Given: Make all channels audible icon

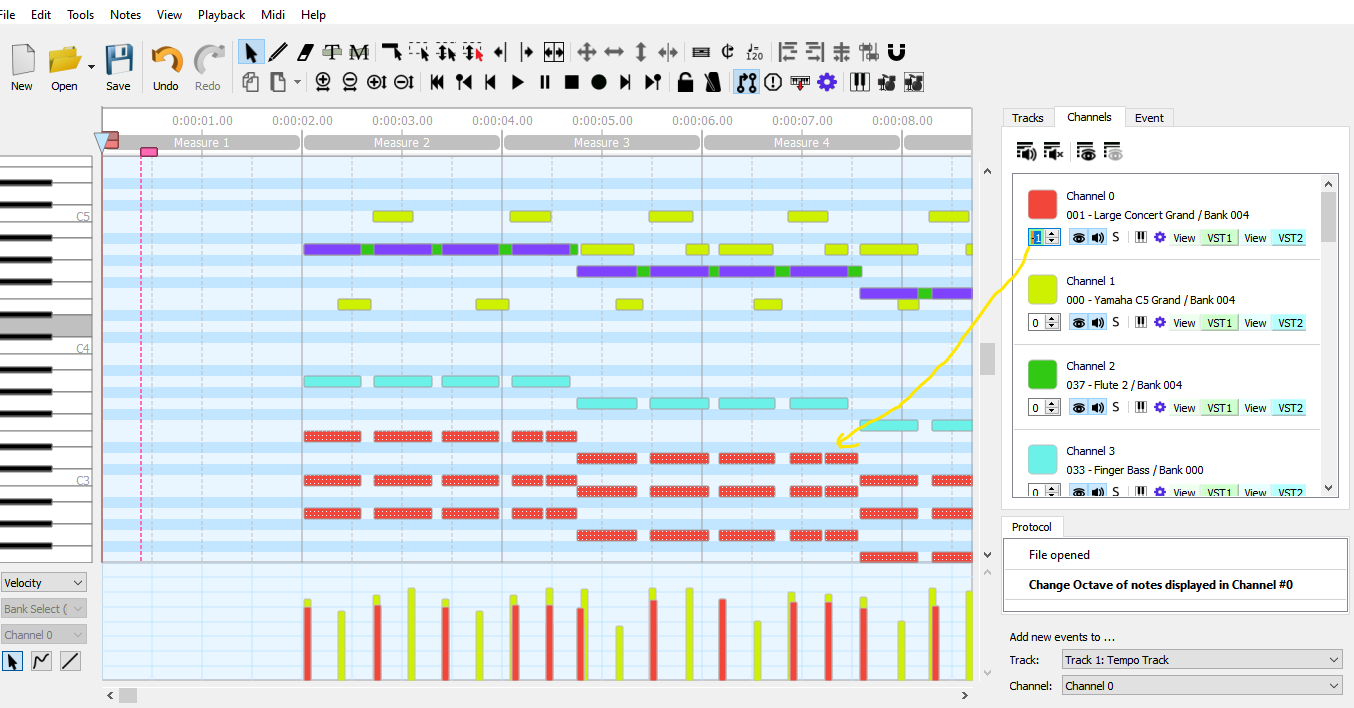Looking at the screenshot, I should (1026, 151).
